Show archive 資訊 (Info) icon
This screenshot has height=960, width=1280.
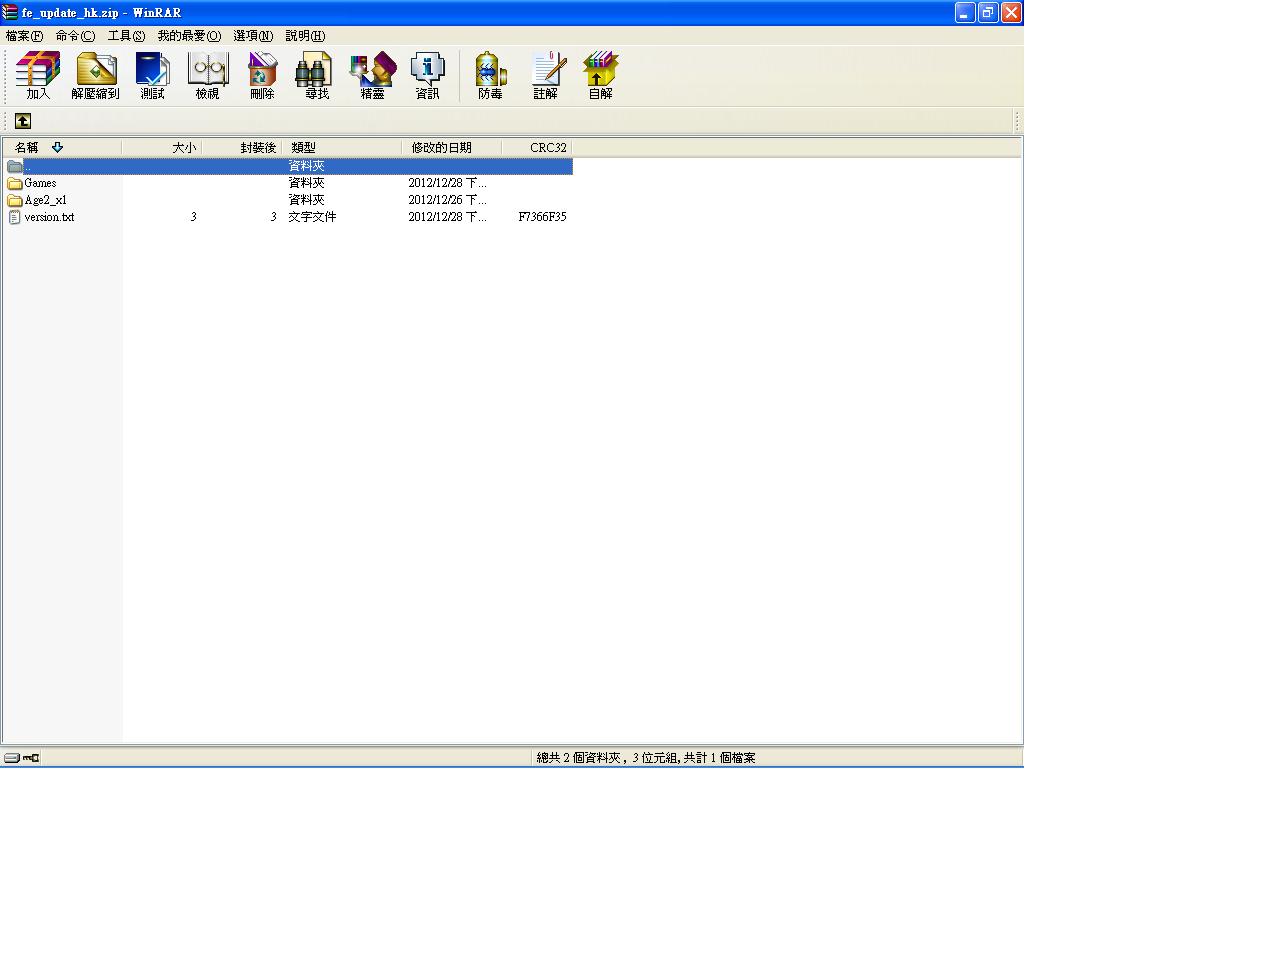427,75
